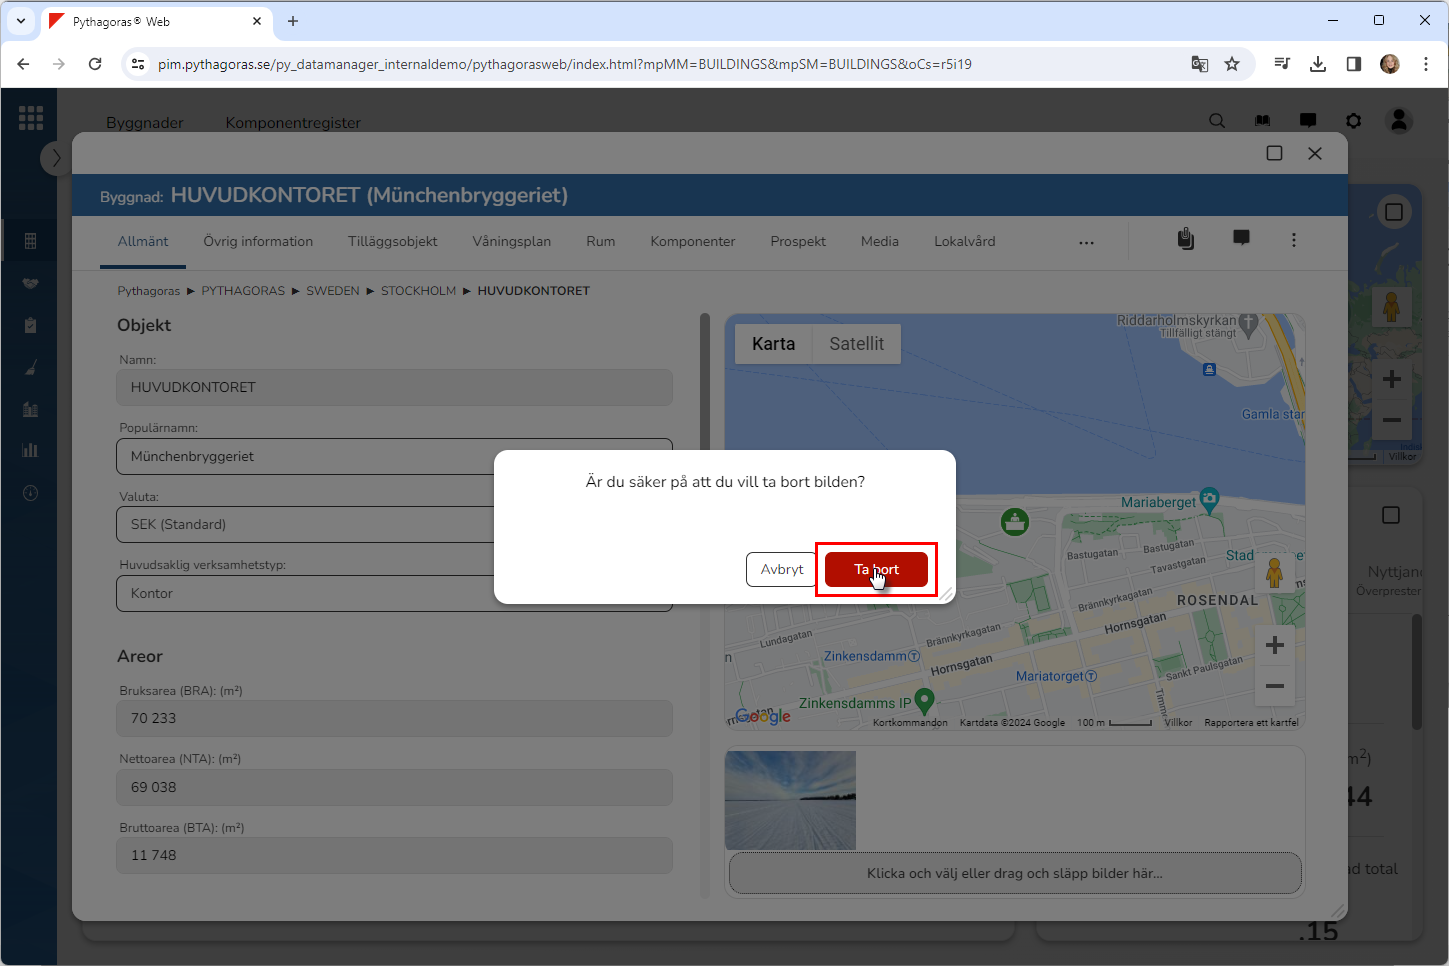The height and width of the screenshot is (966, 1449).
Task: Confirm deletion with Ta bort button
Action: point(876,569)
